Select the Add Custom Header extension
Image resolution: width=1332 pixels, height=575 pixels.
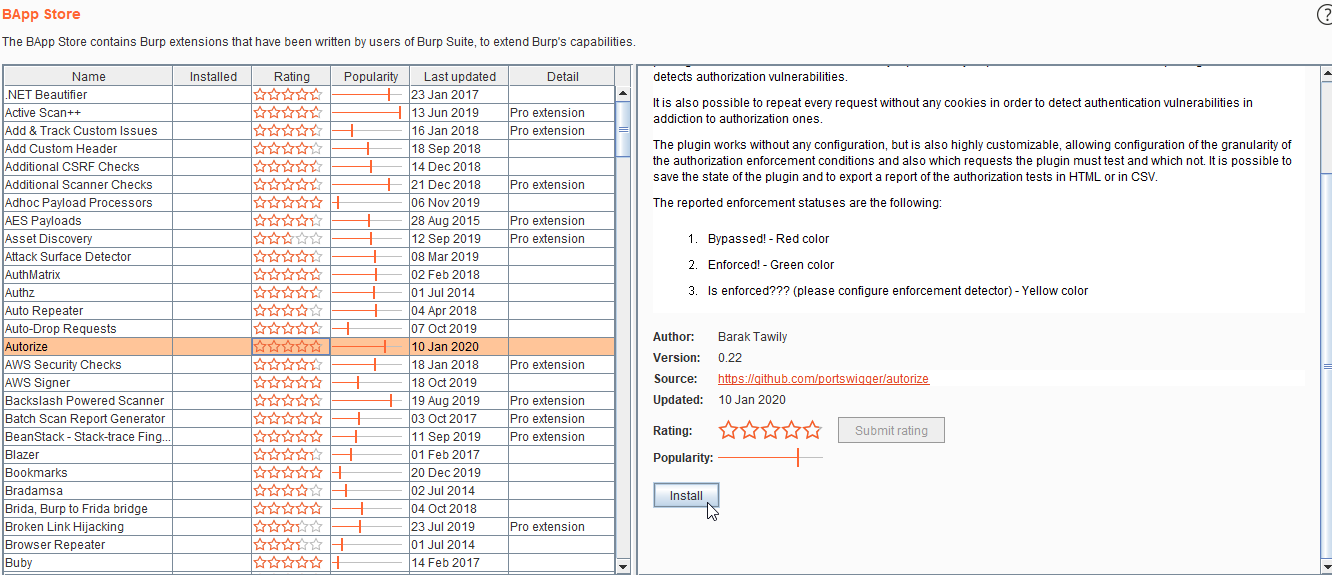[x=308, y=148]
